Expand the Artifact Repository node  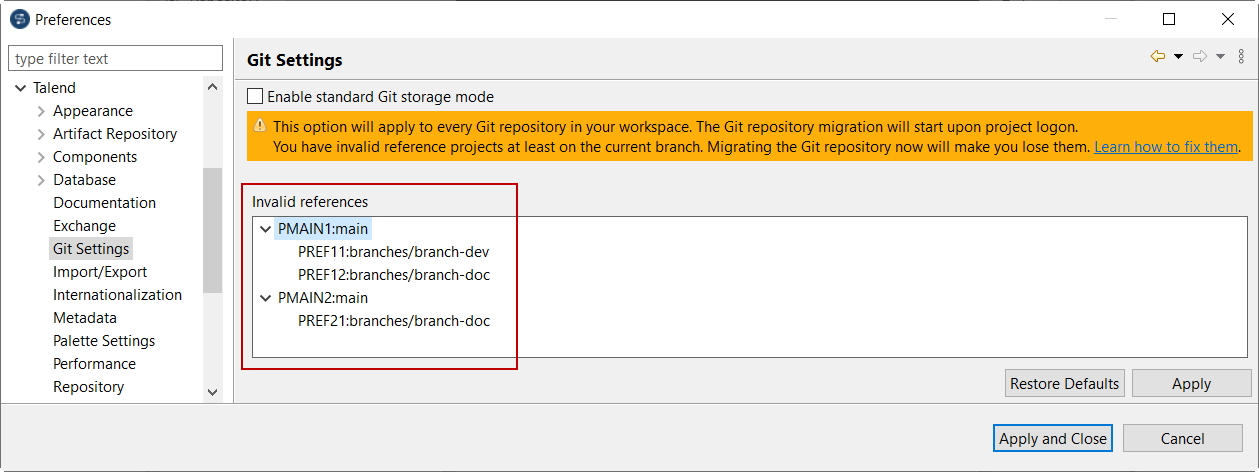(x=41, y=134)
